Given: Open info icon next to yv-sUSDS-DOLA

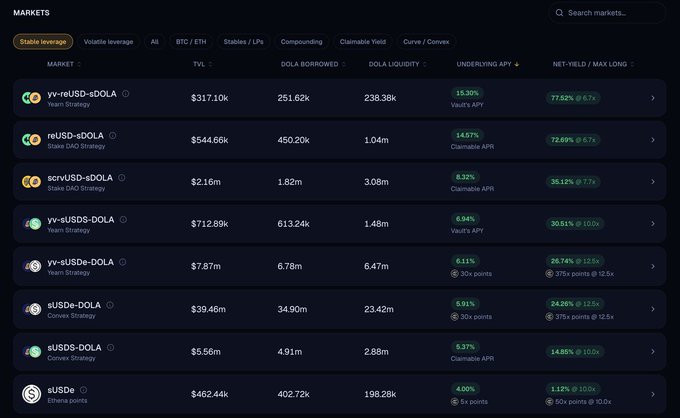Looking at the screenshot, I should tap(123, 219).
